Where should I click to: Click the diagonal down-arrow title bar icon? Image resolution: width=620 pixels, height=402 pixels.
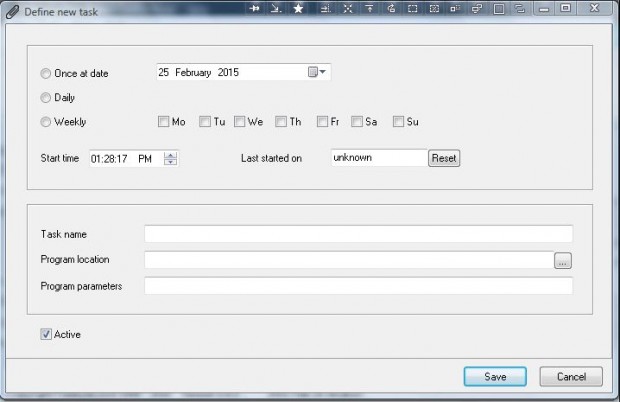(276, 8)
